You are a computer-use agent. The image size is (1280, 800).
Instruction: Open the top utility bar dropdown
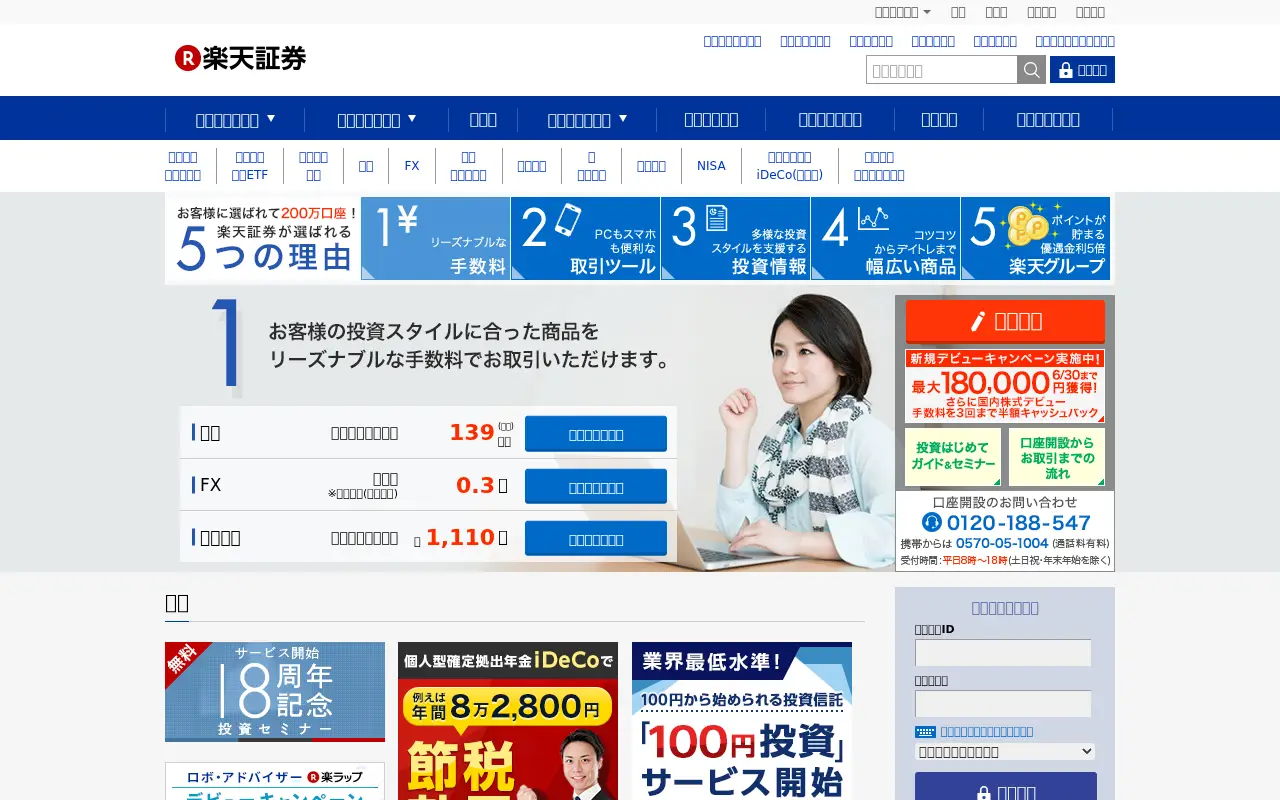click(902, 12)
